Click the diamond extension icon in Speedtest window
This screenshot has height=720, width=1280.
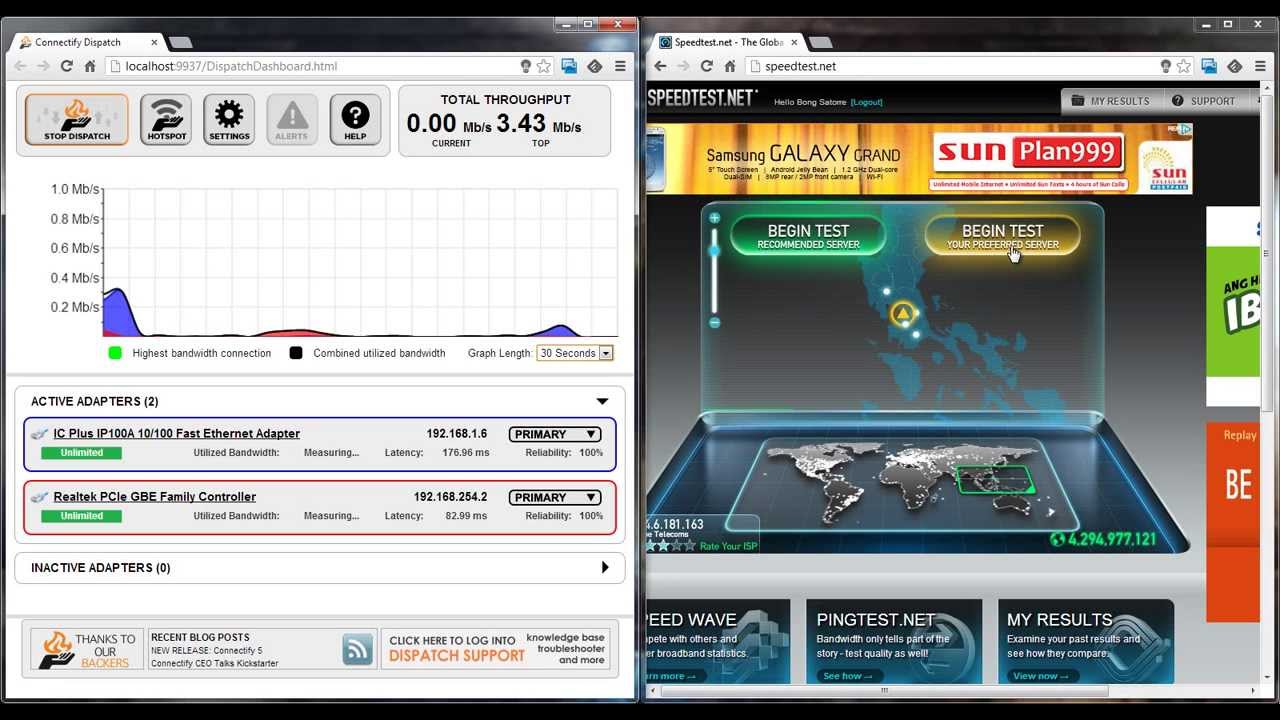pos(1234,66)
